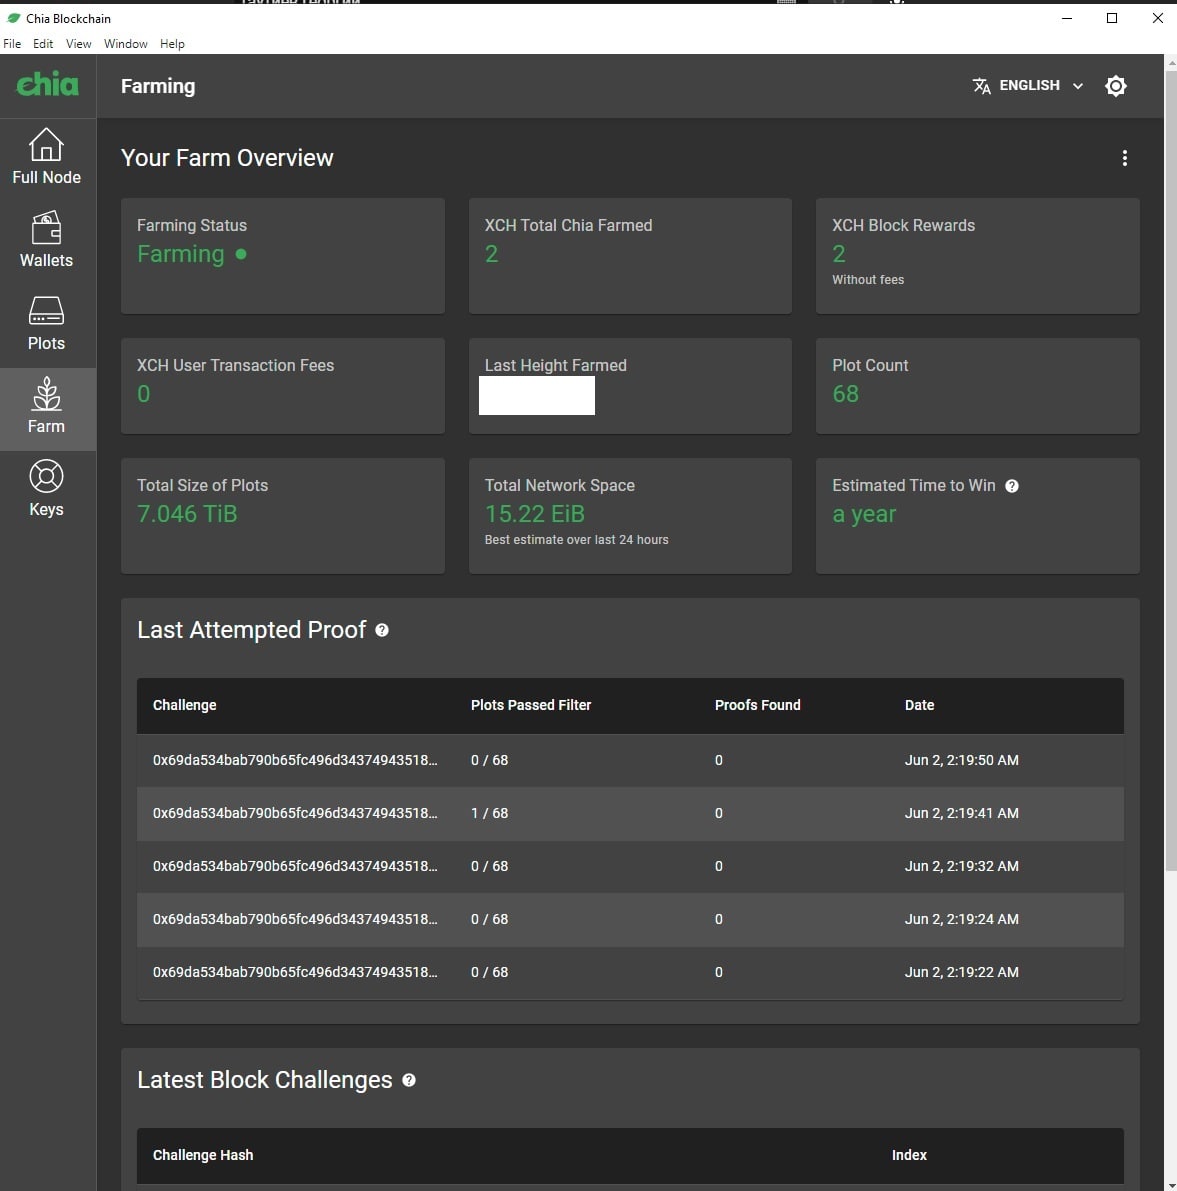Open Farm Overview three-dot menu
Screen dimensions: 1177x1191
[x=1125, y=157]
